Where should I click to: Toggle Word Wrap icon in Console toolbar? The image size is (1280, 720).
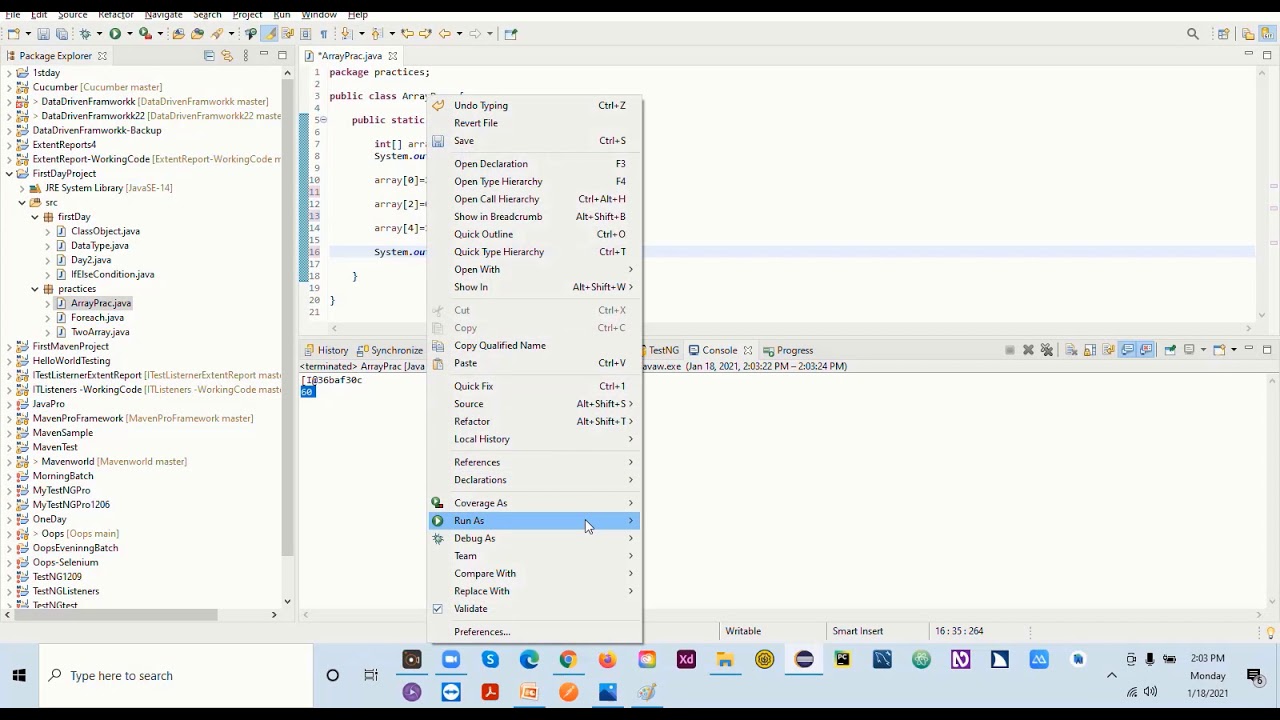[x=1108, y=350]
